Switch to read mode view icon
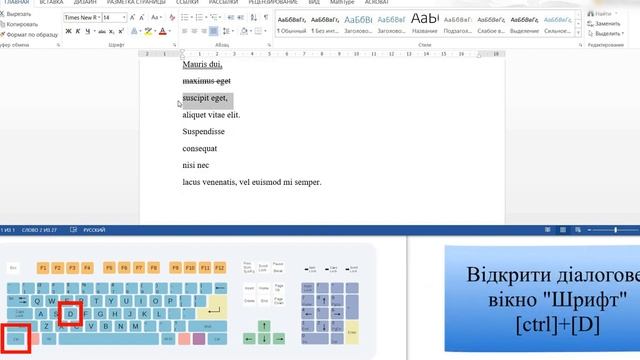 pyautogui.click(x=548, y=230)
